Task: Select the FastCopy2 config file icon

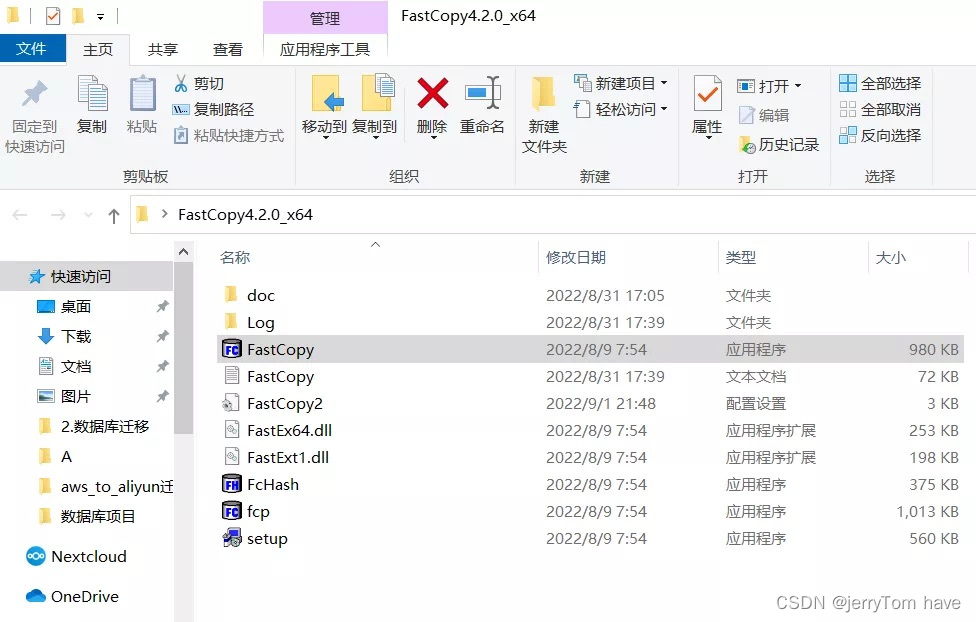Action: [x=232, y=403]
